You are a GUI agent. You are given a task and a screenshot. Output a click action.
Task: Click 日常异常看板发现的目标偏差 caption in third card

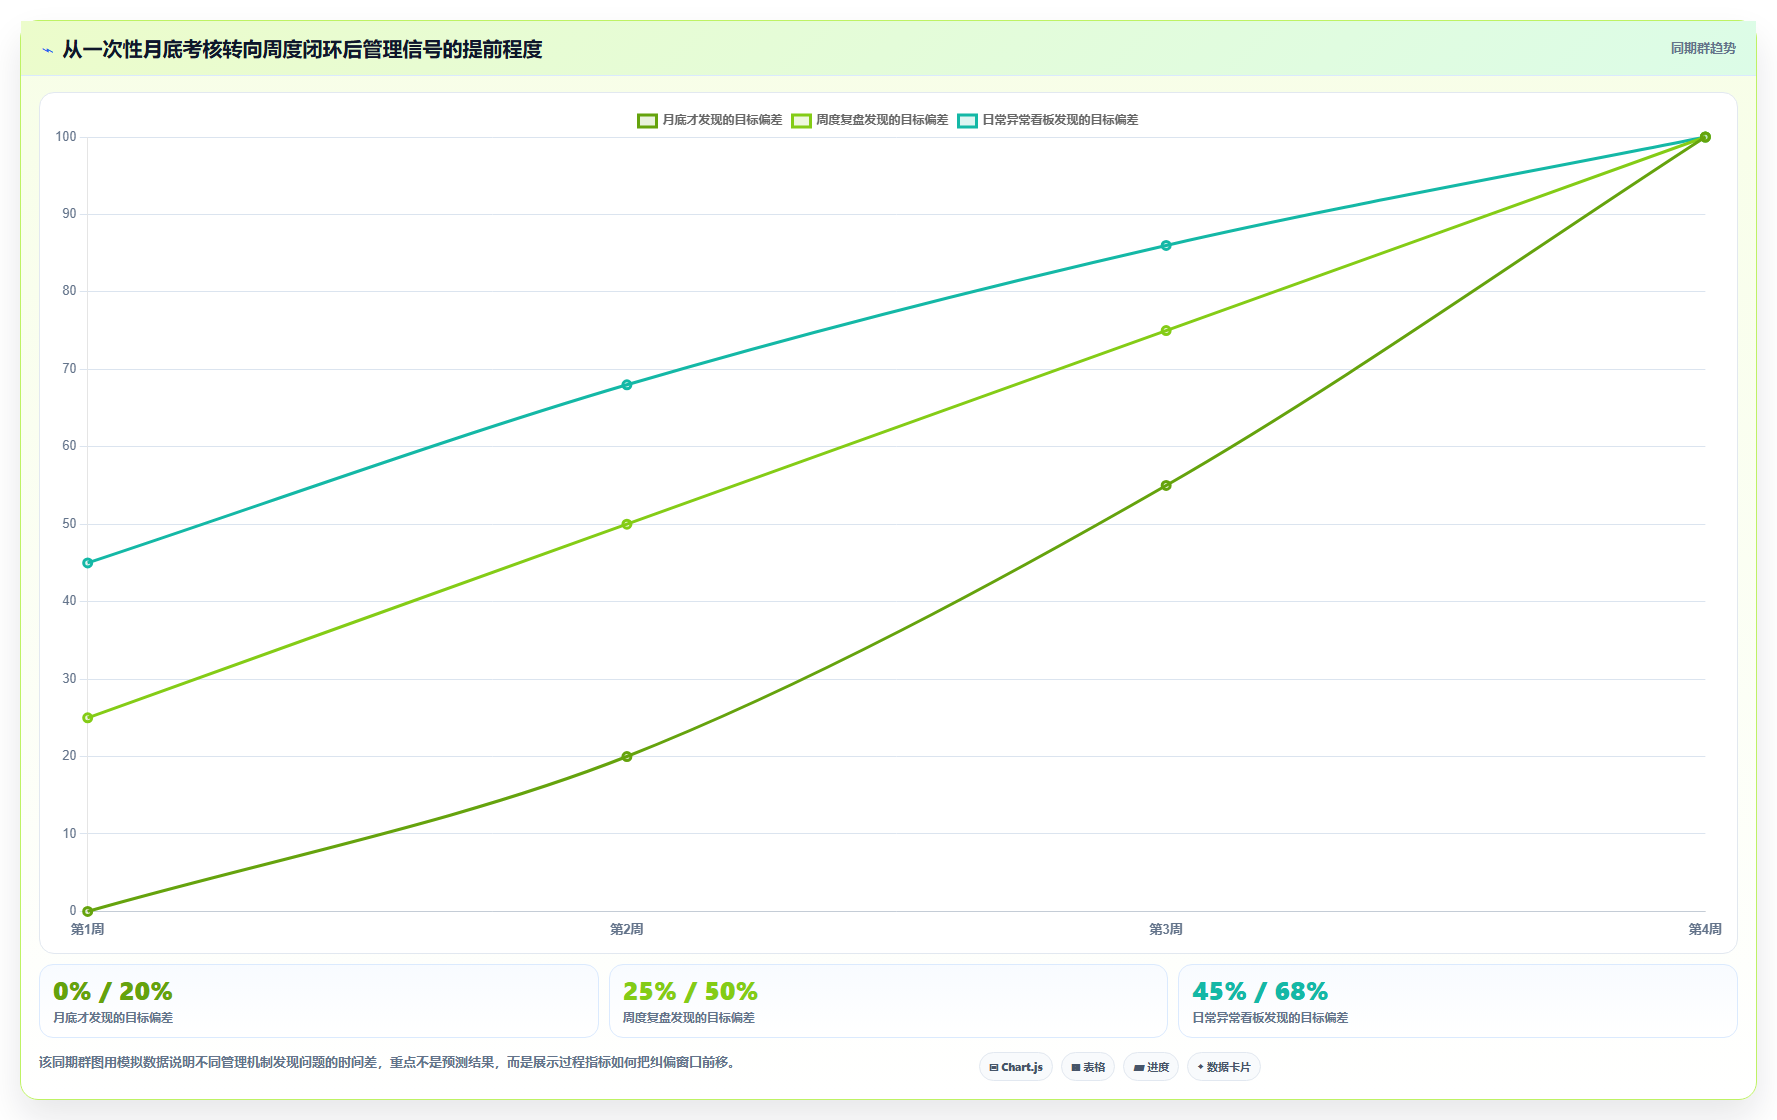click(x=1270, y=1018)
